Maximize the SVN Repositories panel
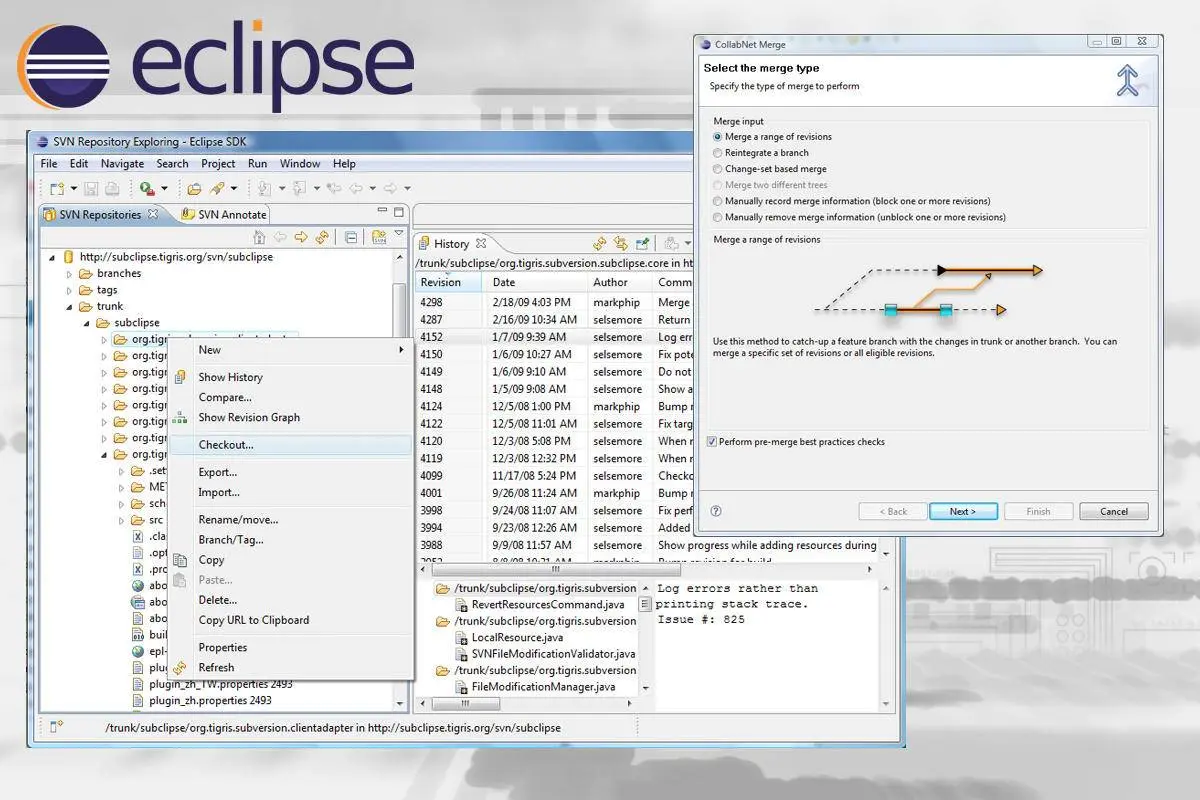Viewport: 1200px width, 800px height. [399, 212]
